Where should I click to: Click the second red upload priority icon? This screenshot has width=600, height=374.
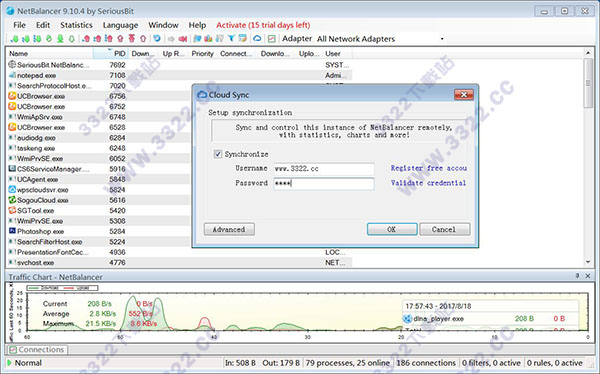tap(97, 39)
